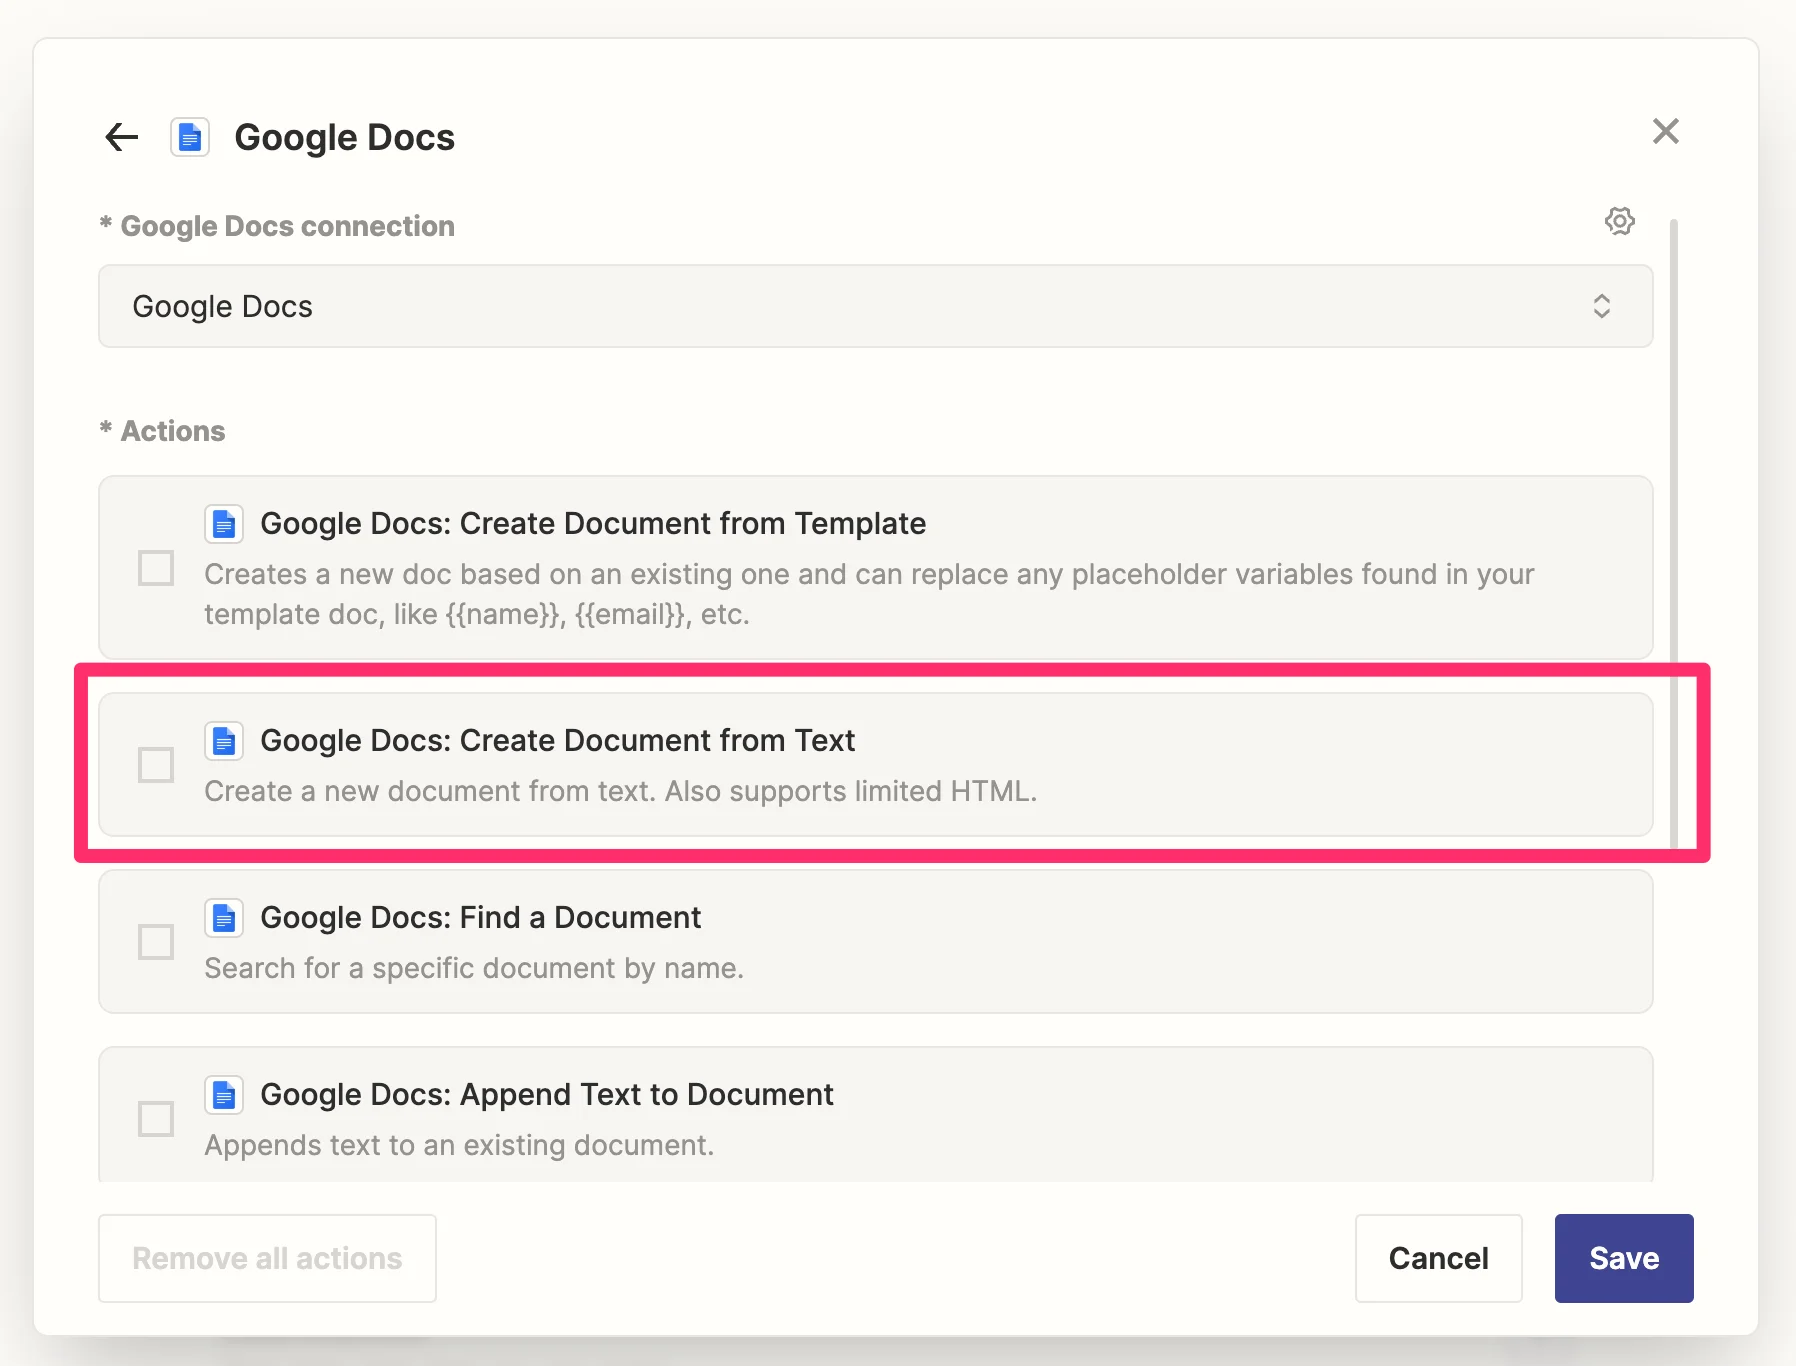Select 'Google Docs: Create Document from Text' title

(557, 741)
